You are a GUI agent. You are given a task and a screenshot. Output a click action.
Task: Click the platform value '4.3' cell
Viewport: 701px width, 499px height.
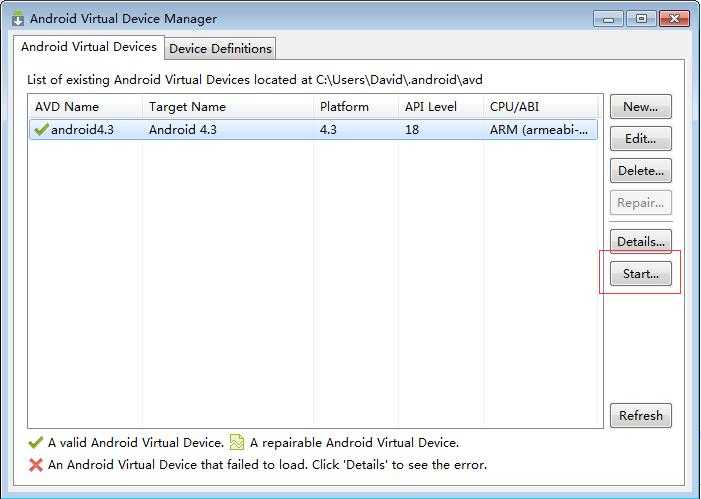[328, 130]
